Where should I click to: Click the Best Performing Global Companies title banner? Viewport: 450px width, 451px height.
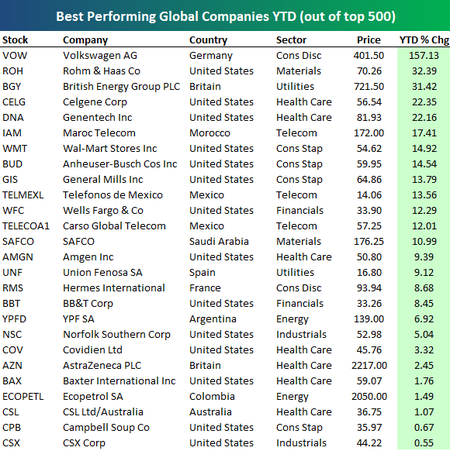[x=226, y=16]
